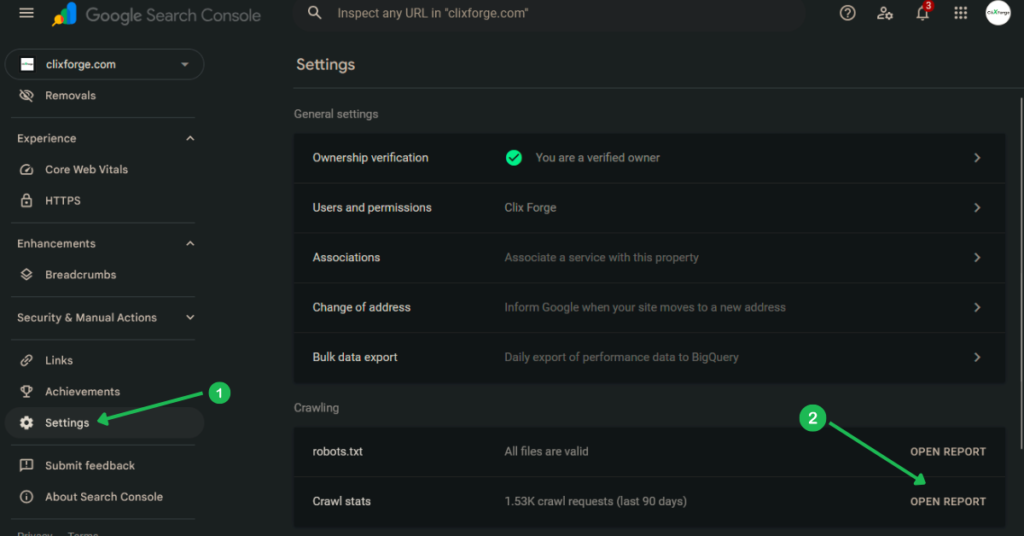Image resolution: width=1024 pixels, height=536 pixels.
Task: Open Core Web Vitals report
Action: pos(86,169)
